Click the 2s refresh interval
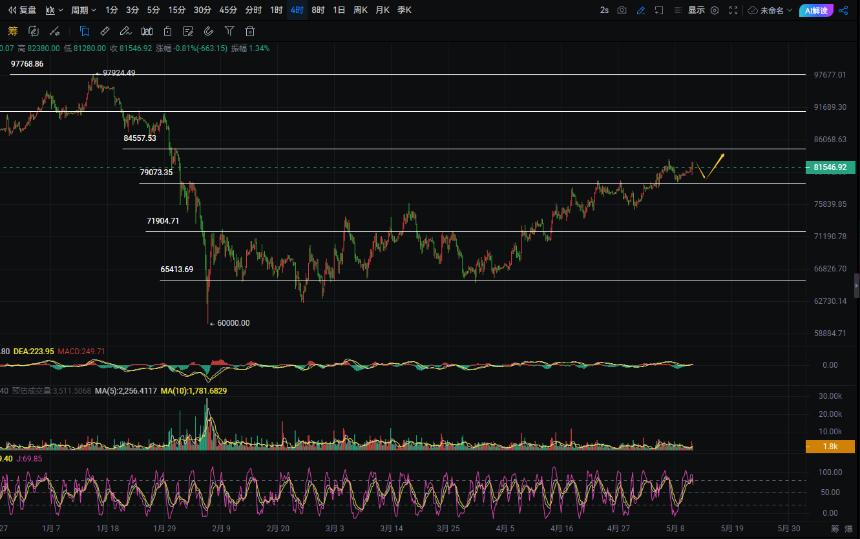Image resolution: width=860 pixels, height=539 pixels. (x=604, y=10)
